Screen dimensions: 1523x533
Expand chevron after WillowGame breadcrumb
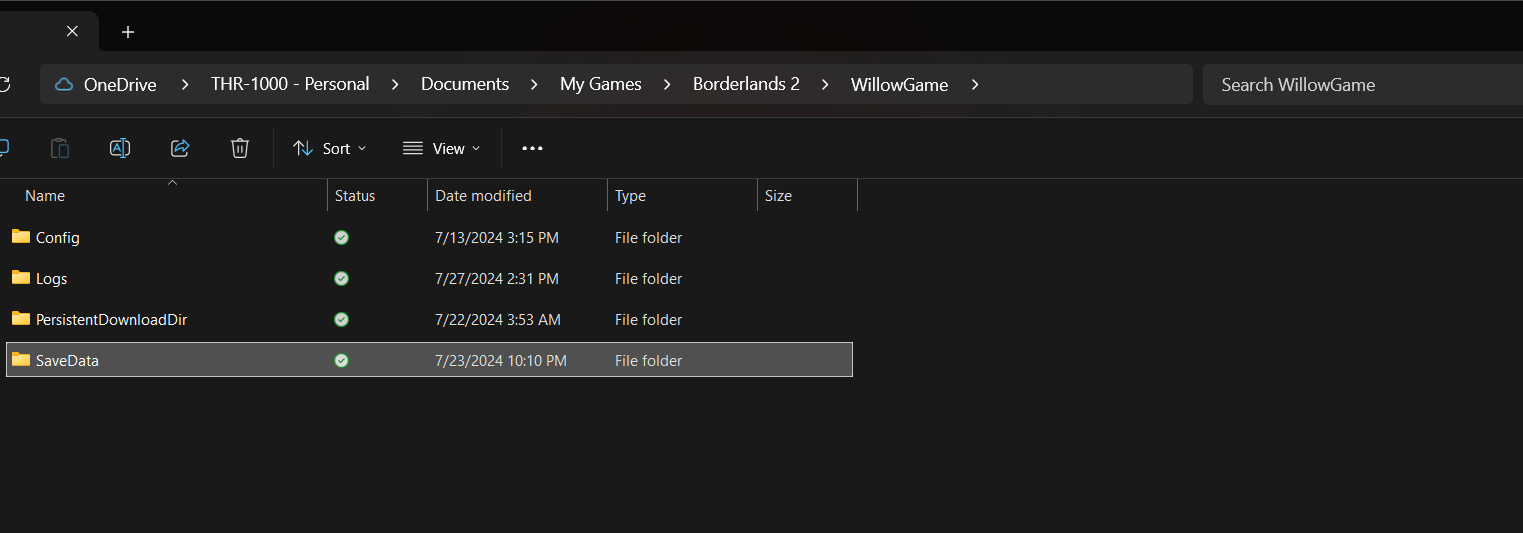coord(975,85)
